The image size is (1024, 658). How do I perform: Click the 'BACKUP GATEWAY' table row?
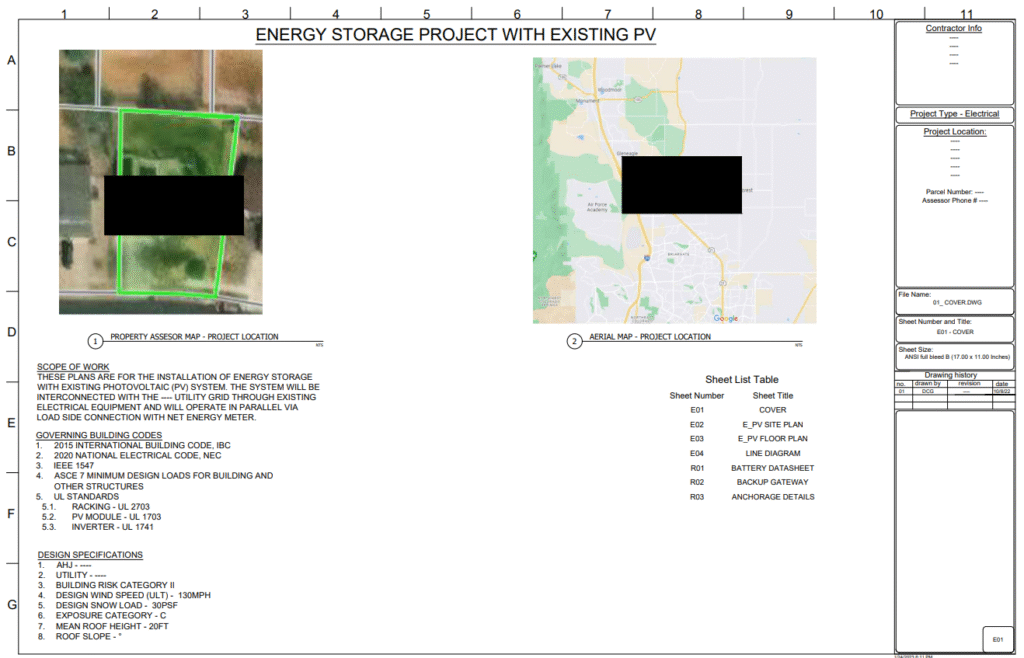749,482
